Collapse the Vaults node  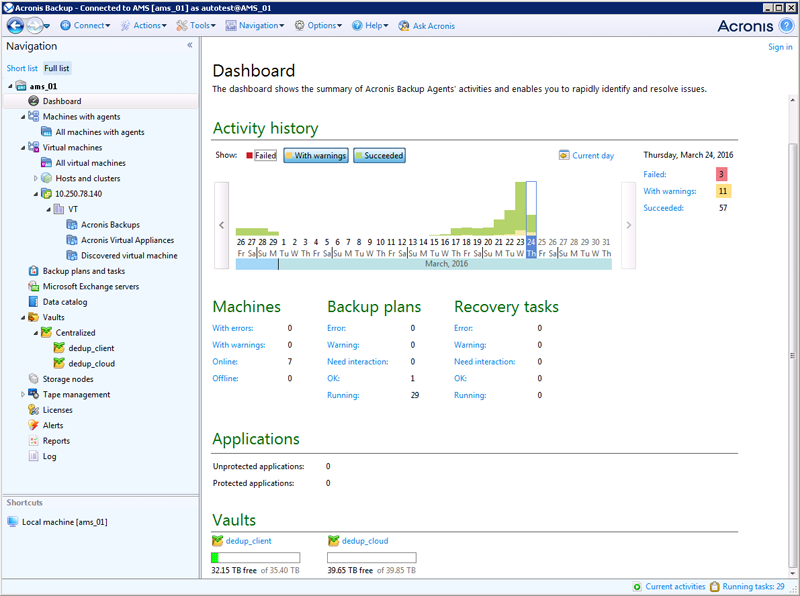23,317
